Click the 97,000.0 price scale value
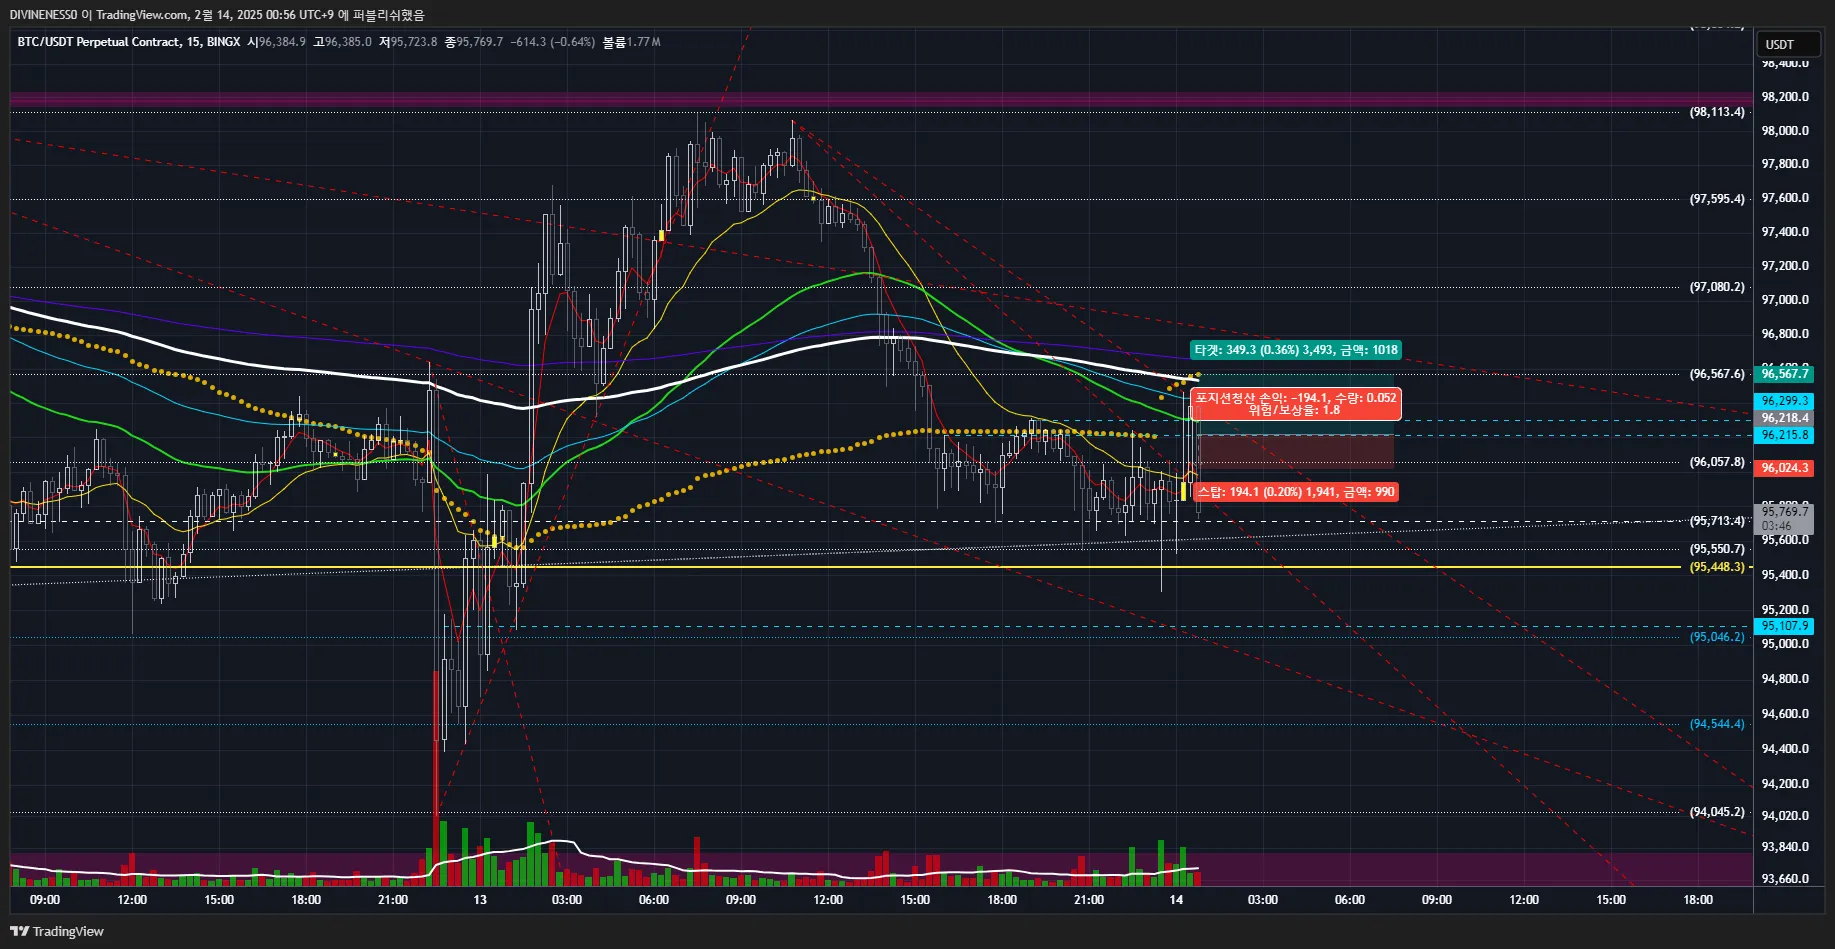 point(1785,300)
